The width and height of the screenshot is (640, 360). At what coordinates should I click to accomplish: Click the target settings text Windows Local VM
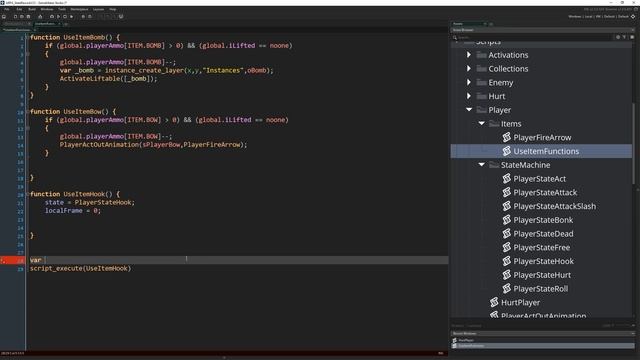(598, 17)
